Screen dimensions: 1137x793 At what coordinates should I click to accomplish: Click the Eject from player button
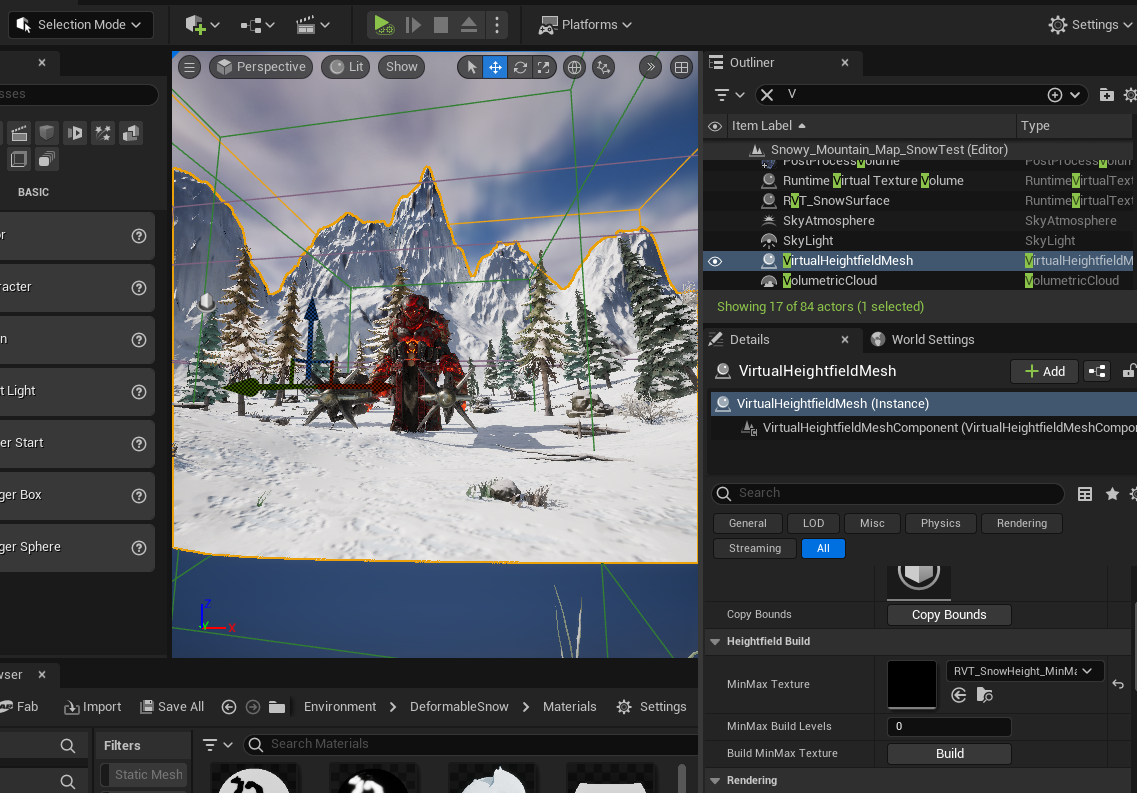(469, 25)
